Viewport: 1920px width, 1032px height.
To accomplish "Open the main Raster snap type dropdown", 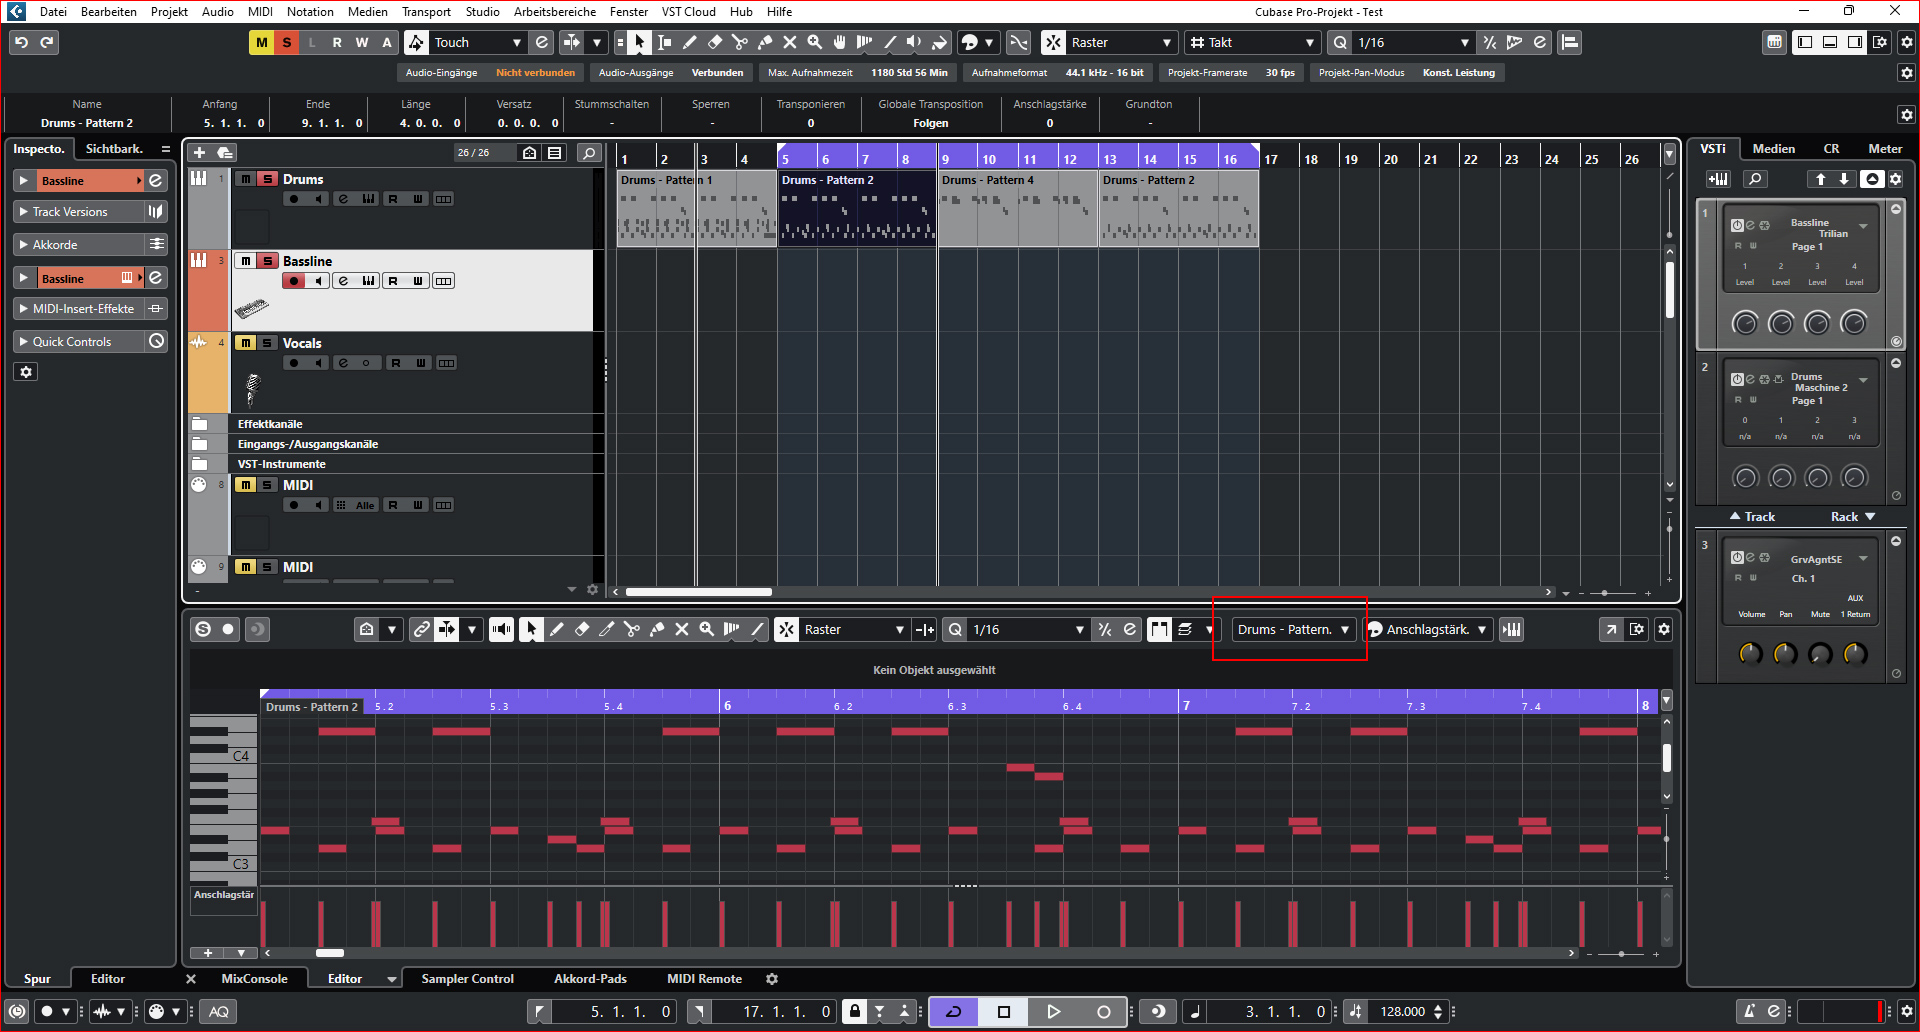I will tap(1120, 42).
